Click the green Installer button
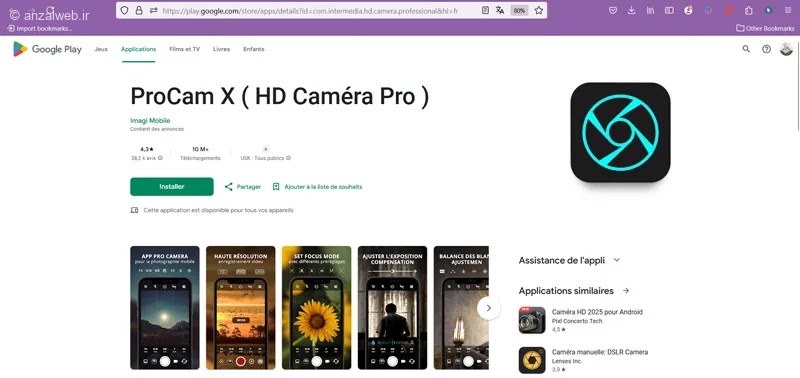Viewport: 800px width, 378px height. pyautogui.click(x=172, y=187)
